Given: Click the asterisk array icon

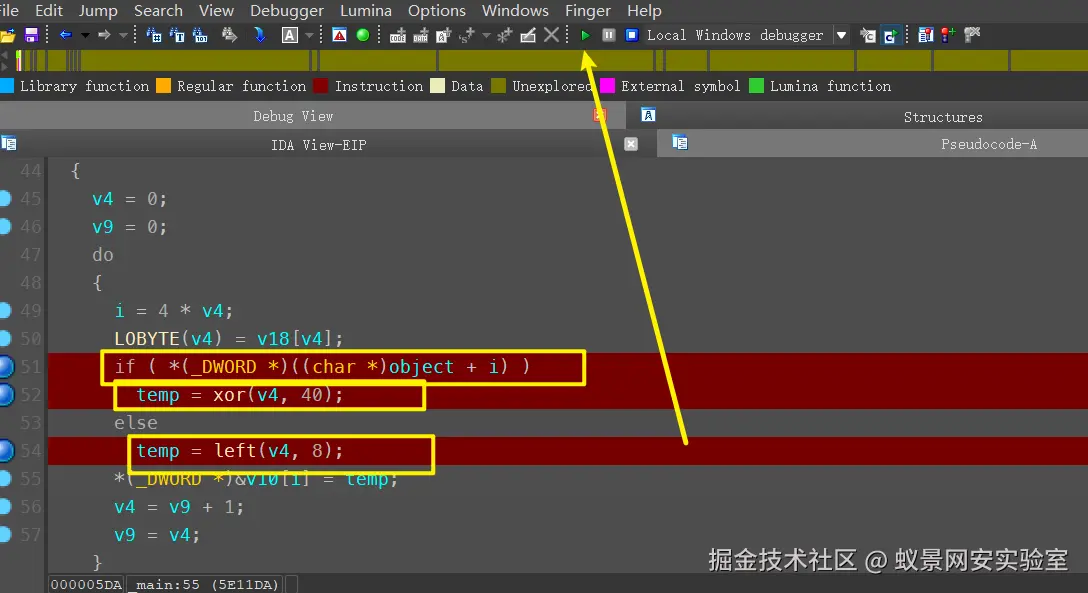Looking at the screenshot, I should (504, 35).
